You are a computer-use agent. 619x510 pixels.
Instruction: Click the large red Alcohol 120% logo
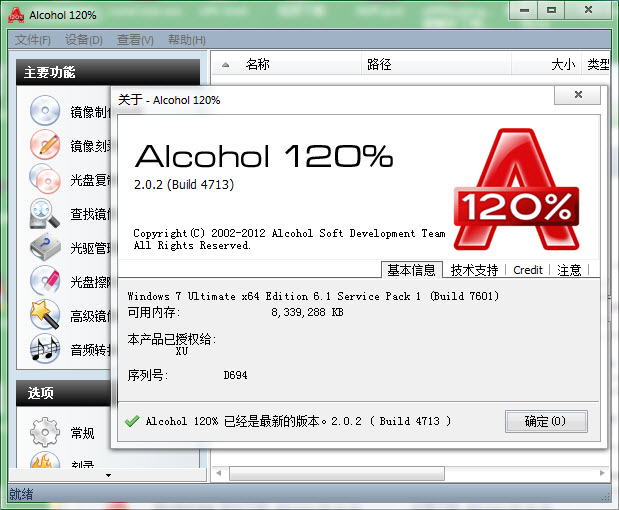516,189
